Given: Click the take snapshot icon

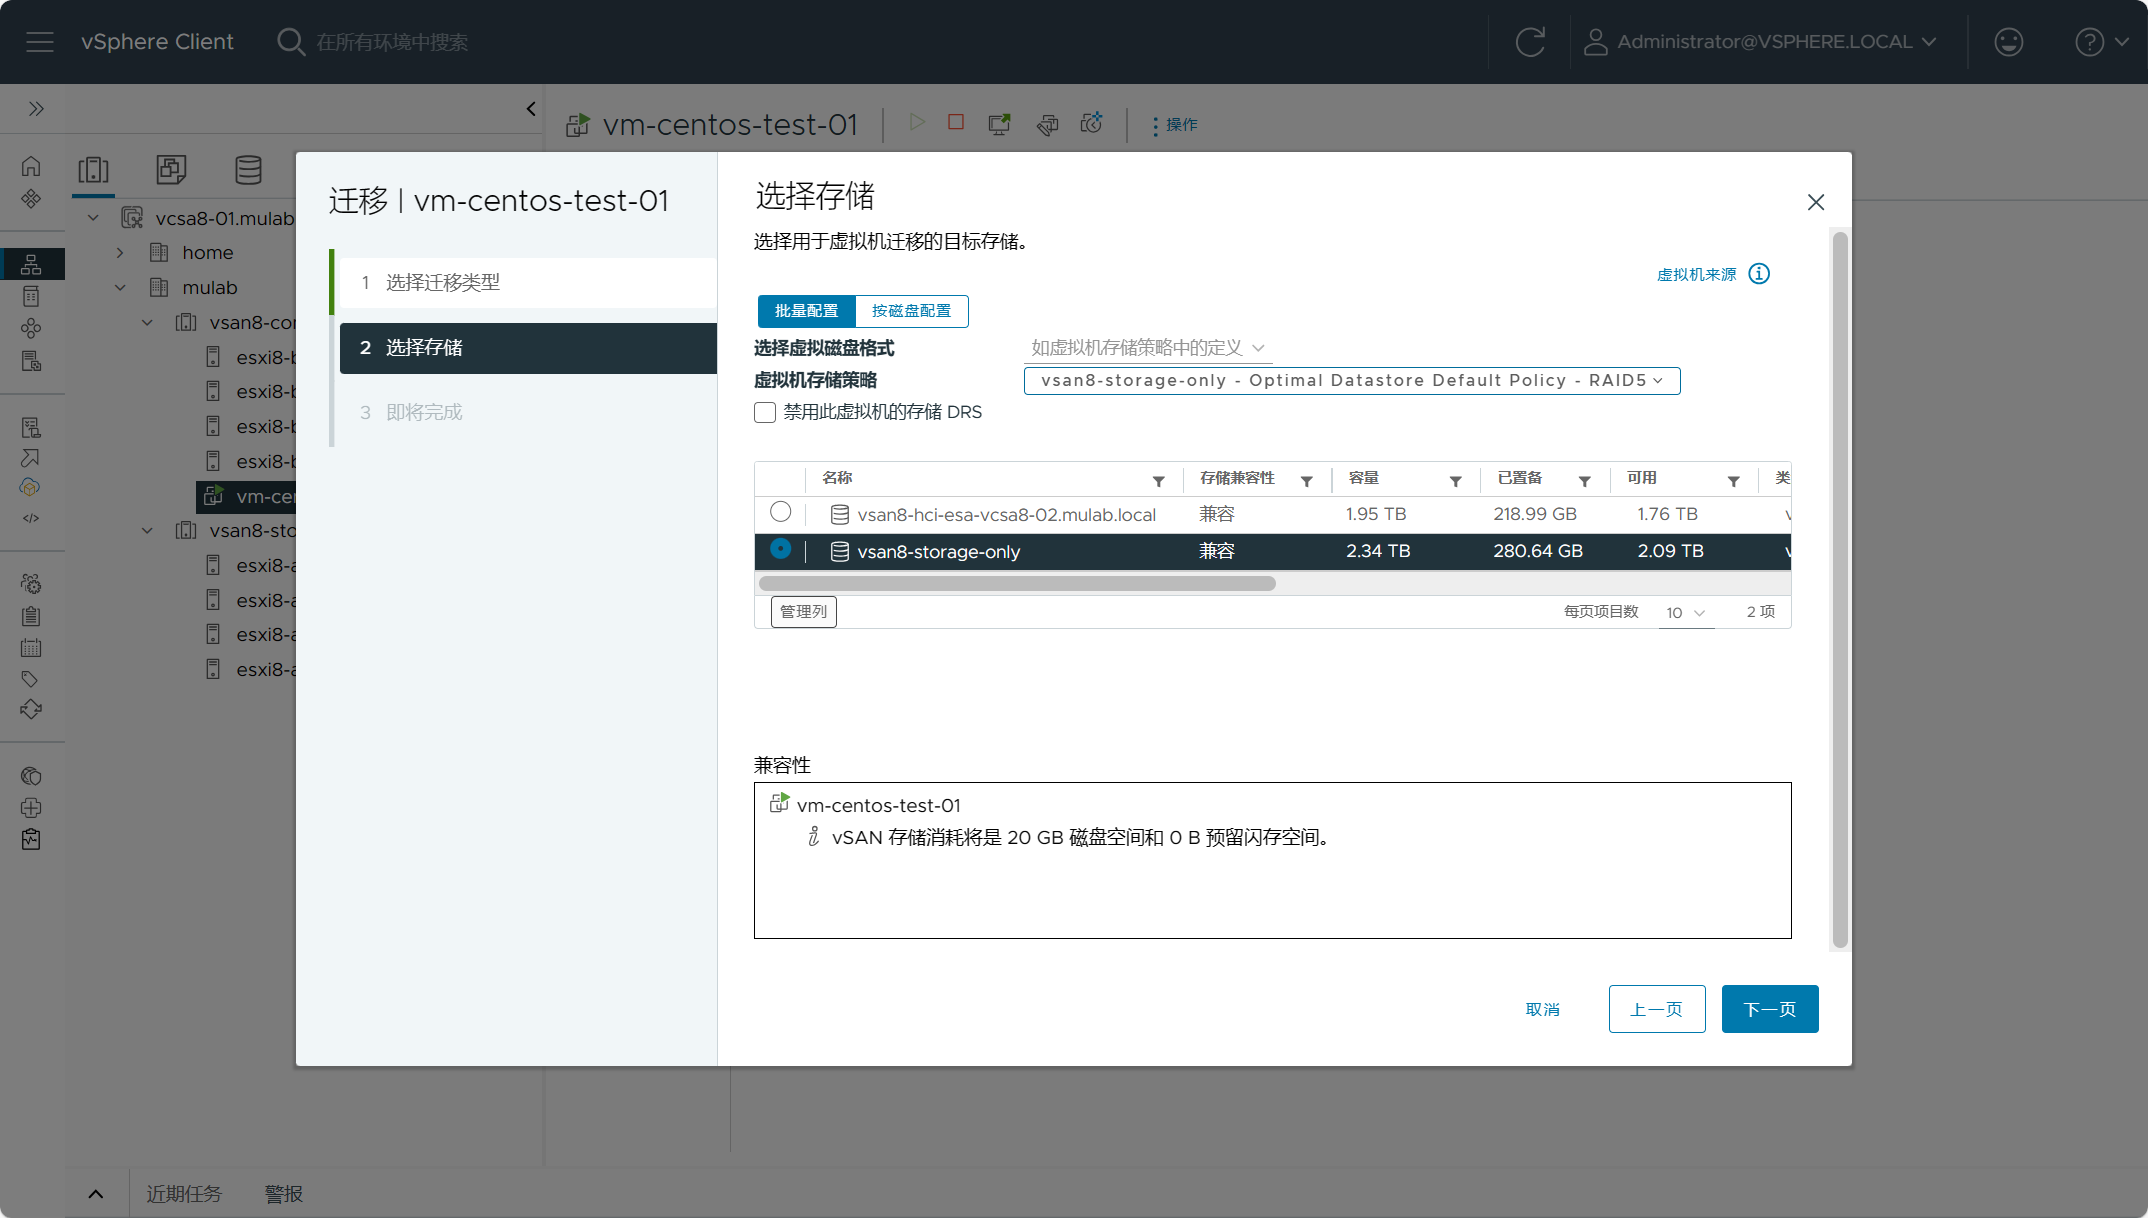Looking at the screenshot, I should pos(1091,122).
